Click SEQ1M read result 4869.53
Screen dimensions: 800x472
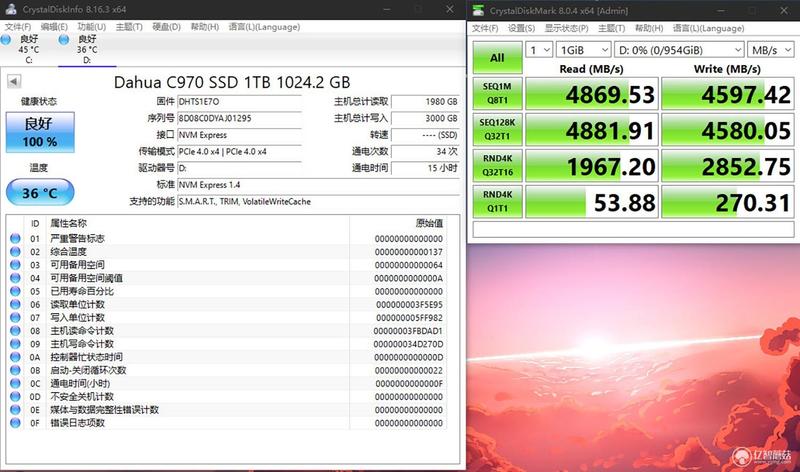click(592, 94)
